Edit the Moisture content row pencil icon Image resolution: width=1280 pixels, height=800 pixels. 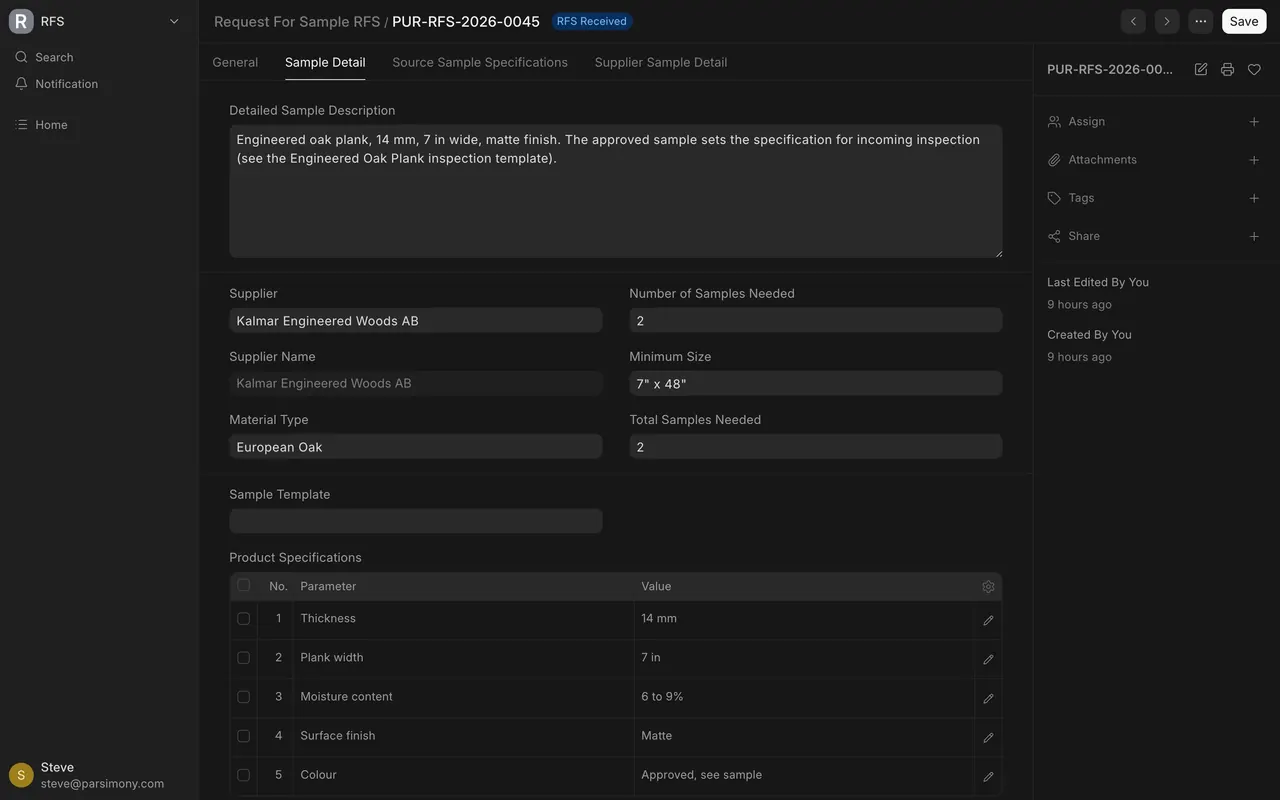(x=988, y=698)
